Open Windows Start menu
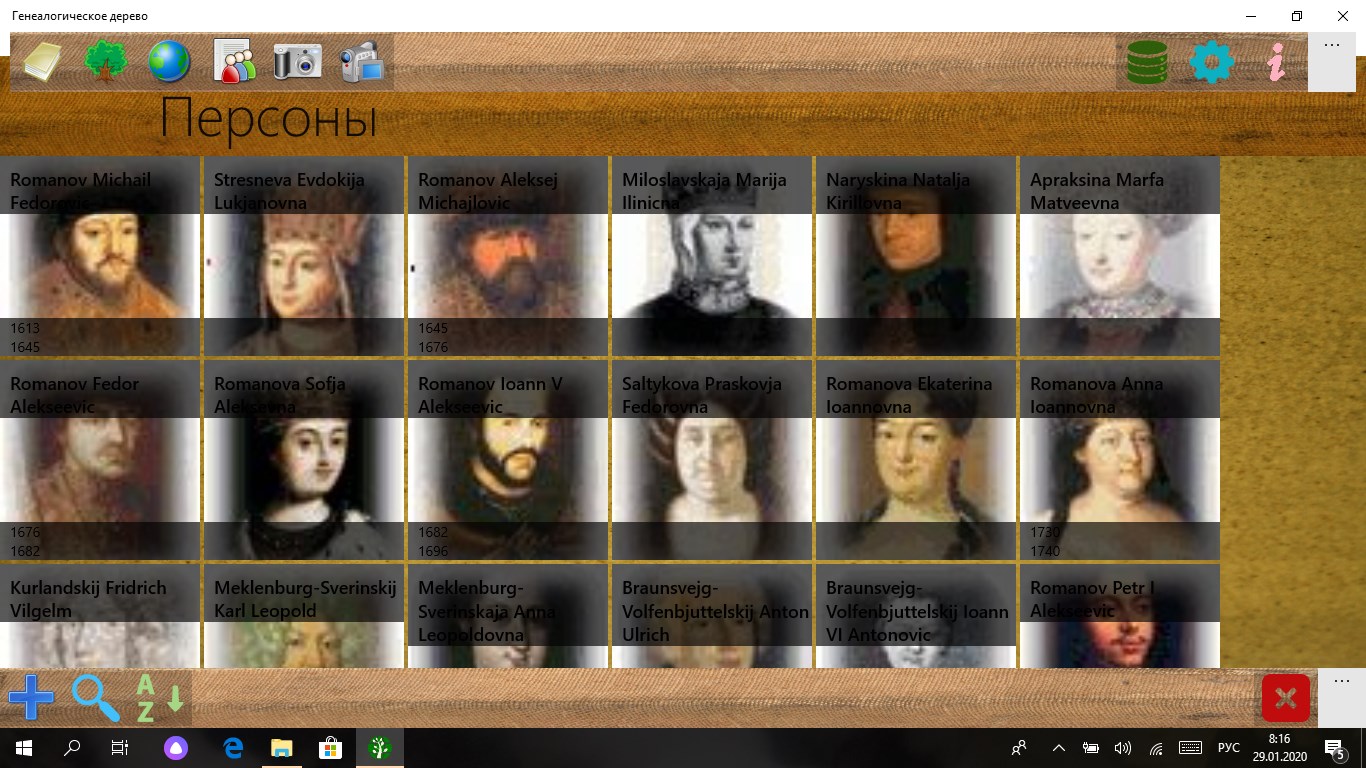The height and width of the screenshot is (768, 1366). coord(24,748)
